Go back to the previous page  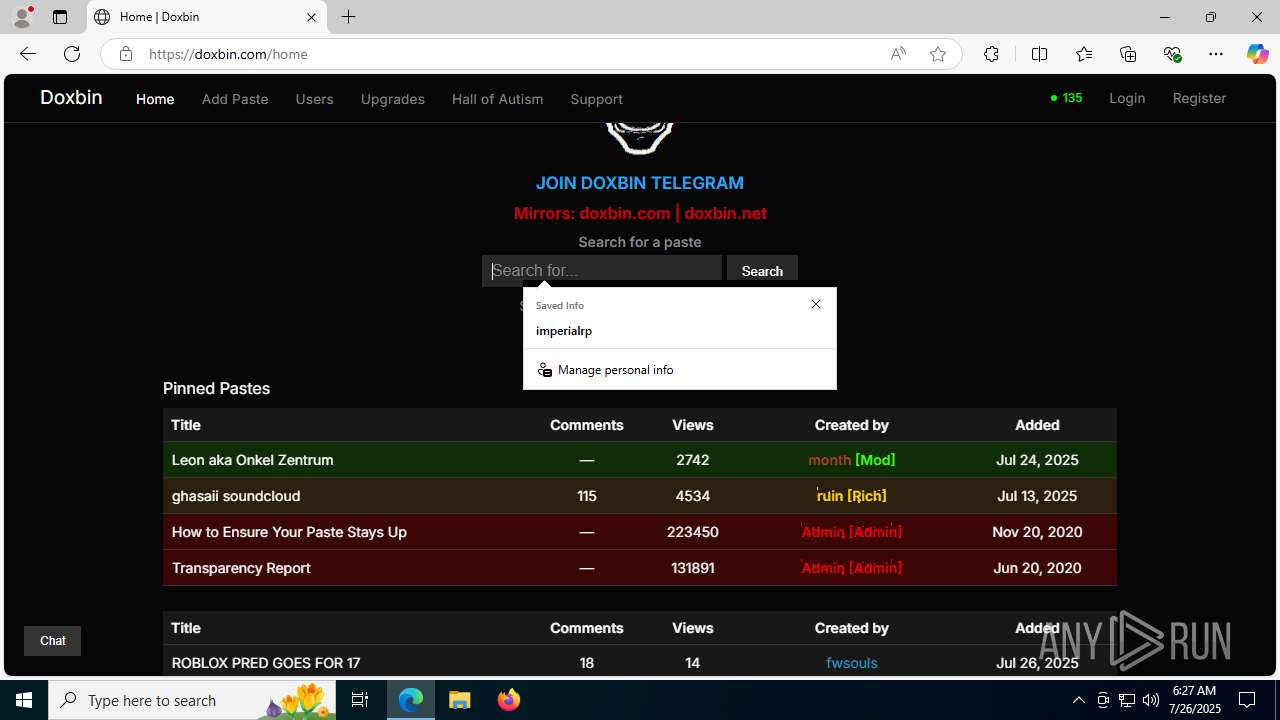click(x=28, y=54)
